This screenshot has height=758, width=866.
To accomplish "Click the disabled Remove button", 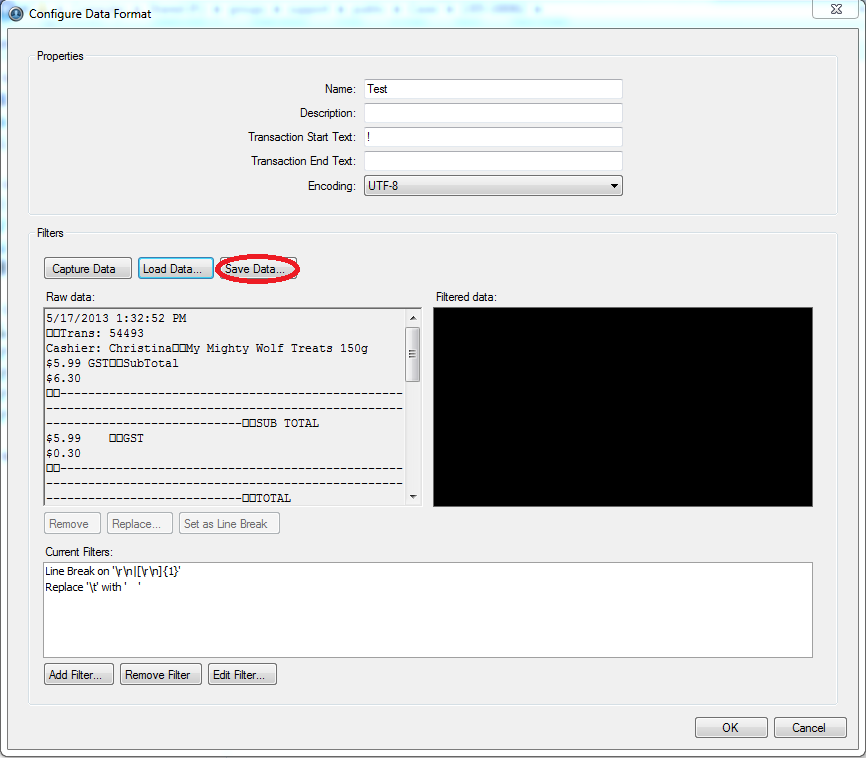I will click(x=72, y=523).
